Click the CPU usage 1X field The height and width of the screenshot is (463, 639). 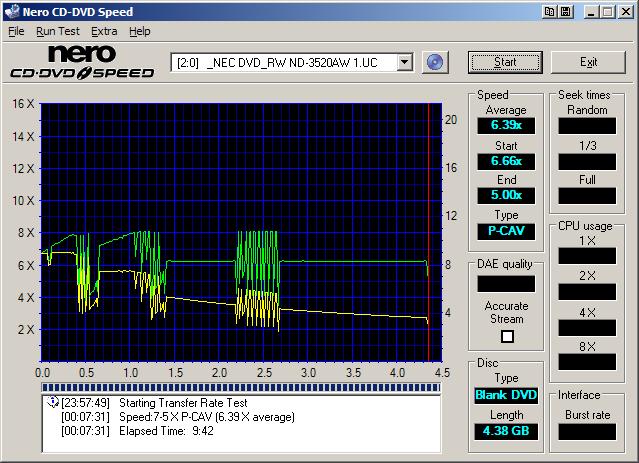click(587, 256)
